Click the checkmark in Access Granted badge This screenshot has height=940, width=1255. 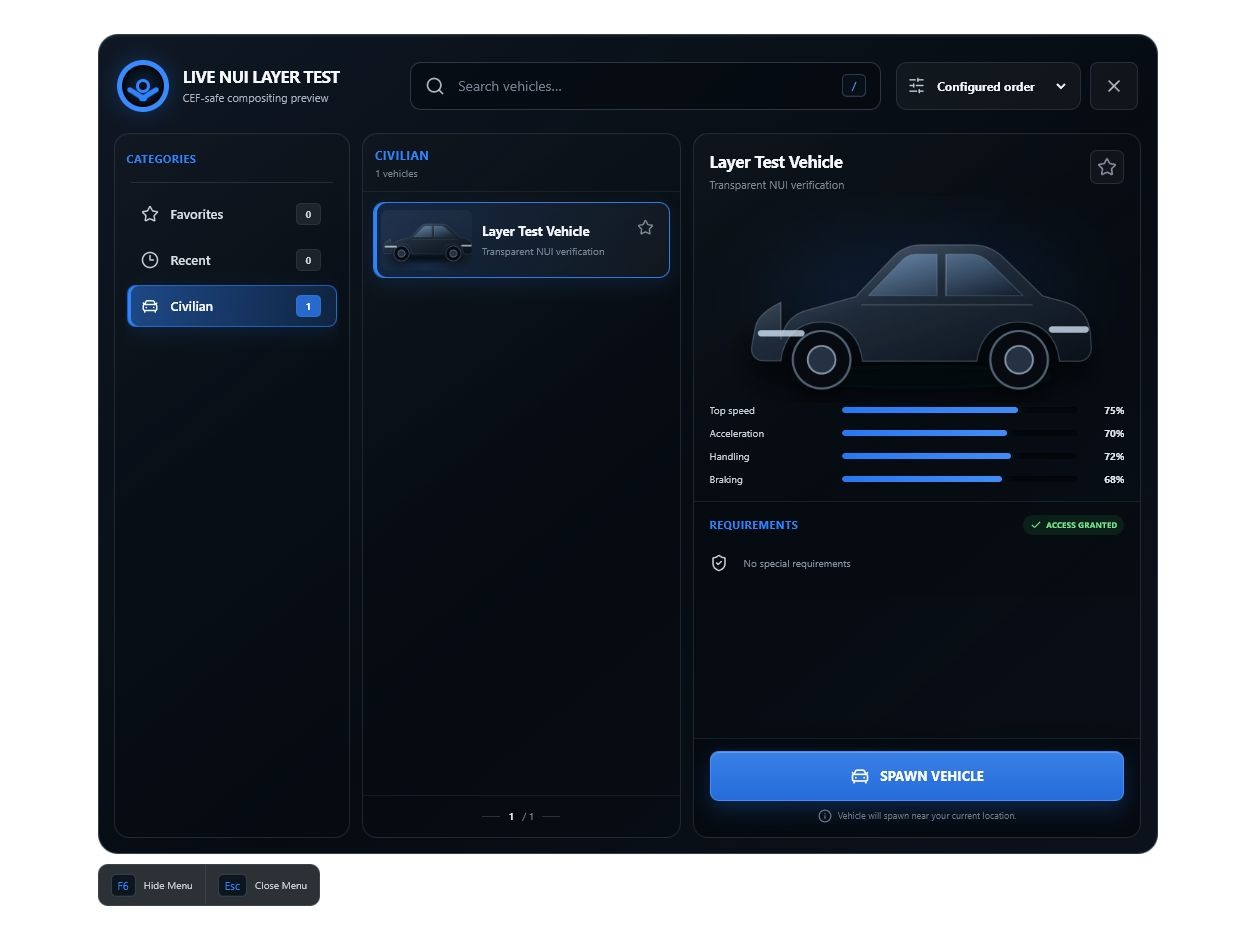click(1036, 525)
